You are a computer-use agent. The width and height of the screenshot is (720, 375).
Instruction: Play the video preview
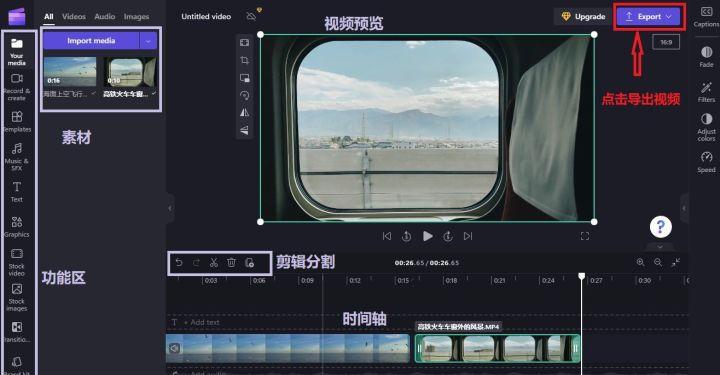click(x=428, y=236)
